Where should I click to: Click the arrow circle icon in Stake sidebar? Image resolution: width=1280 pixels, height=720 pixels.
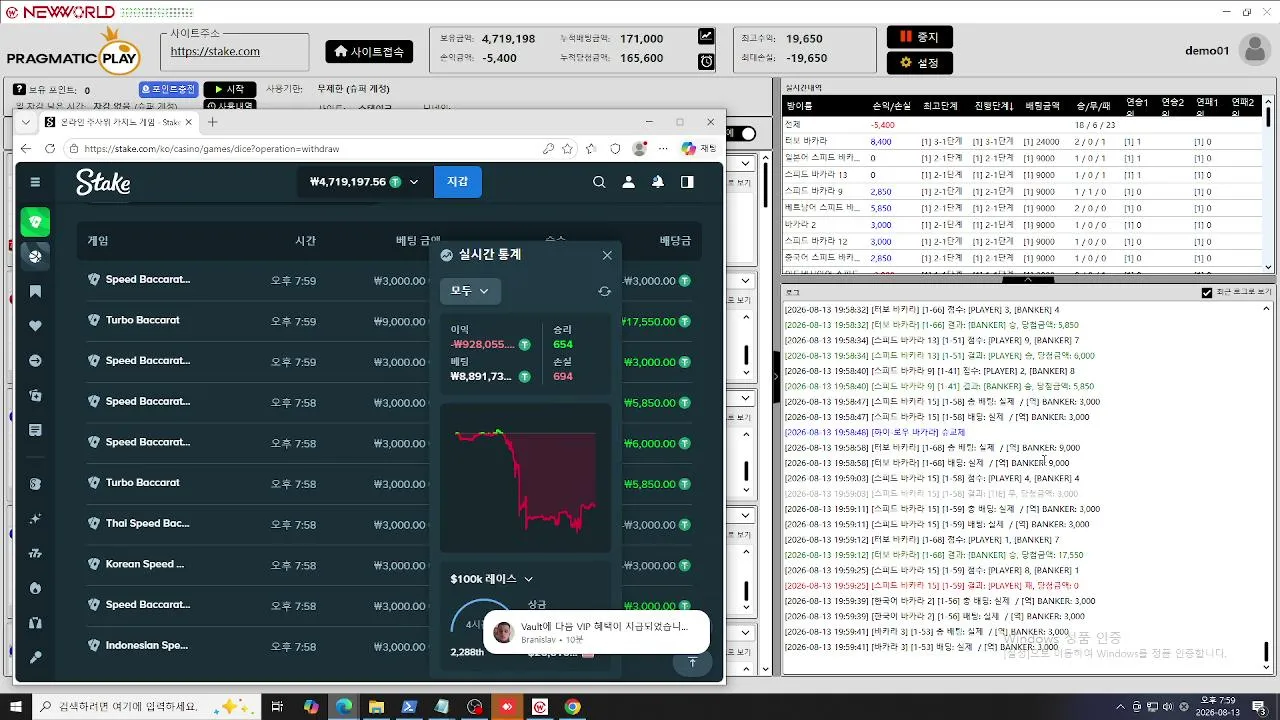[x=35, y=360]
